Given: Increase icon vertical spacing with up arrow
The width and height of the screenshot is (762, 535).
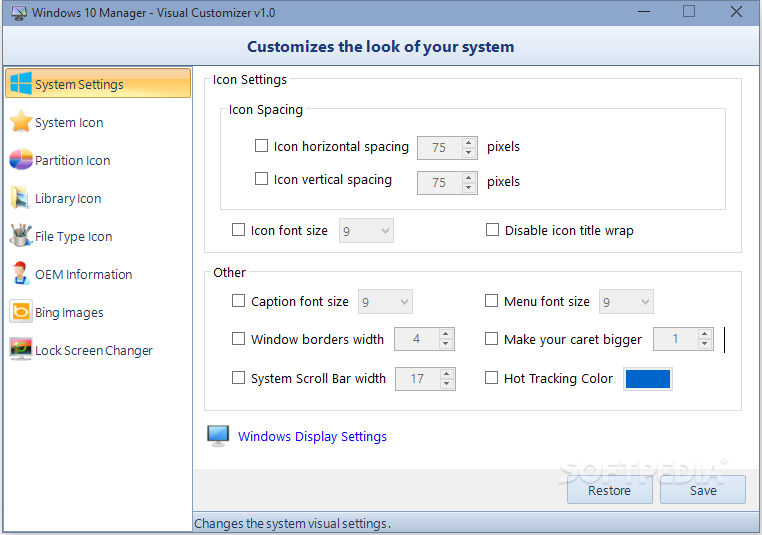Looking at the screenshot, I should [468, 177].
